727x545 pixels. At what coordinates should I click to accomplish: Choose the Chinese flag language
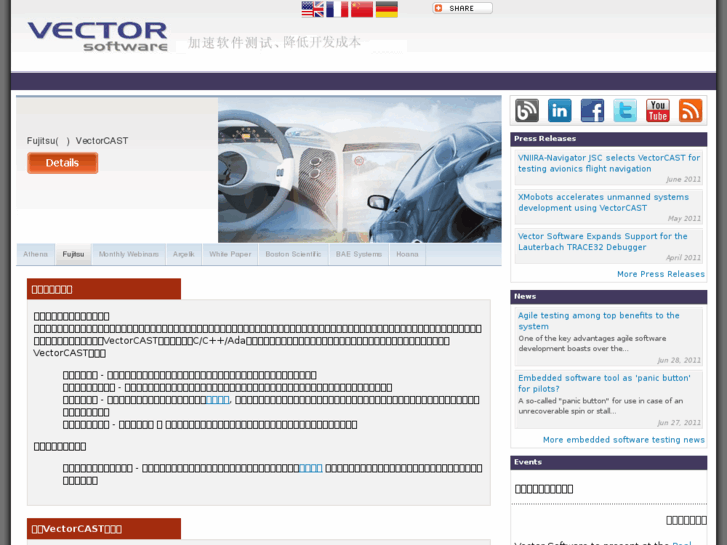tap(362, 9)
